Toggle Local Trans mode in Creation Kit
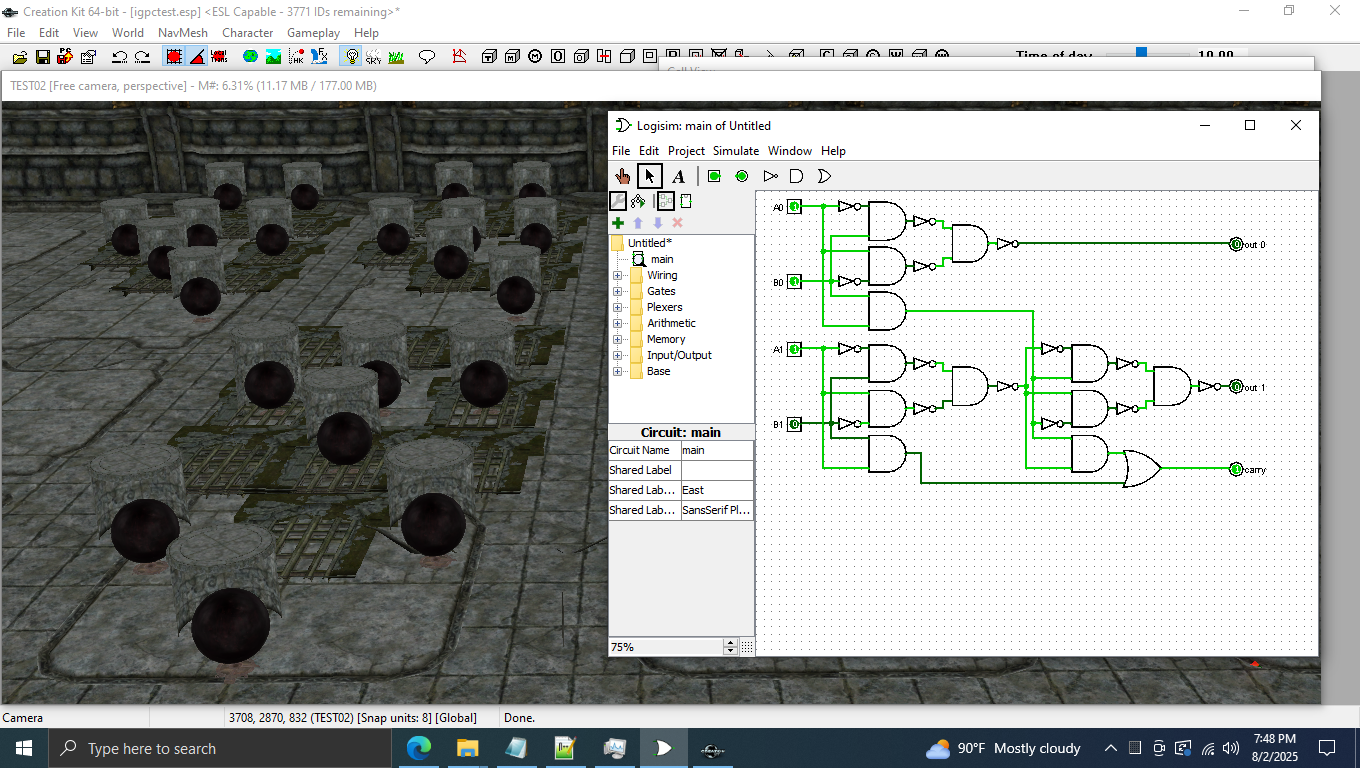This screenshot has height=768, width=1360. click(x=219, y=57)
